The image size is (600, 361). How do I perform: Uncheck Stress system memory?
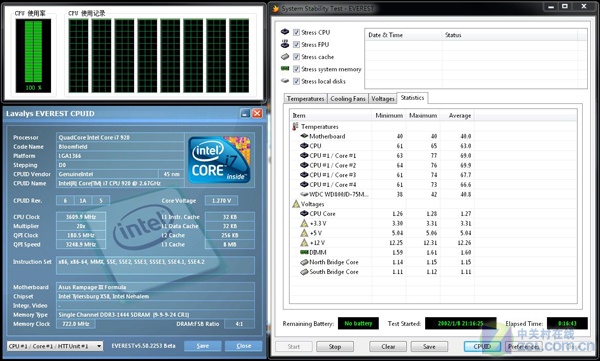click(x=296, y=69)
